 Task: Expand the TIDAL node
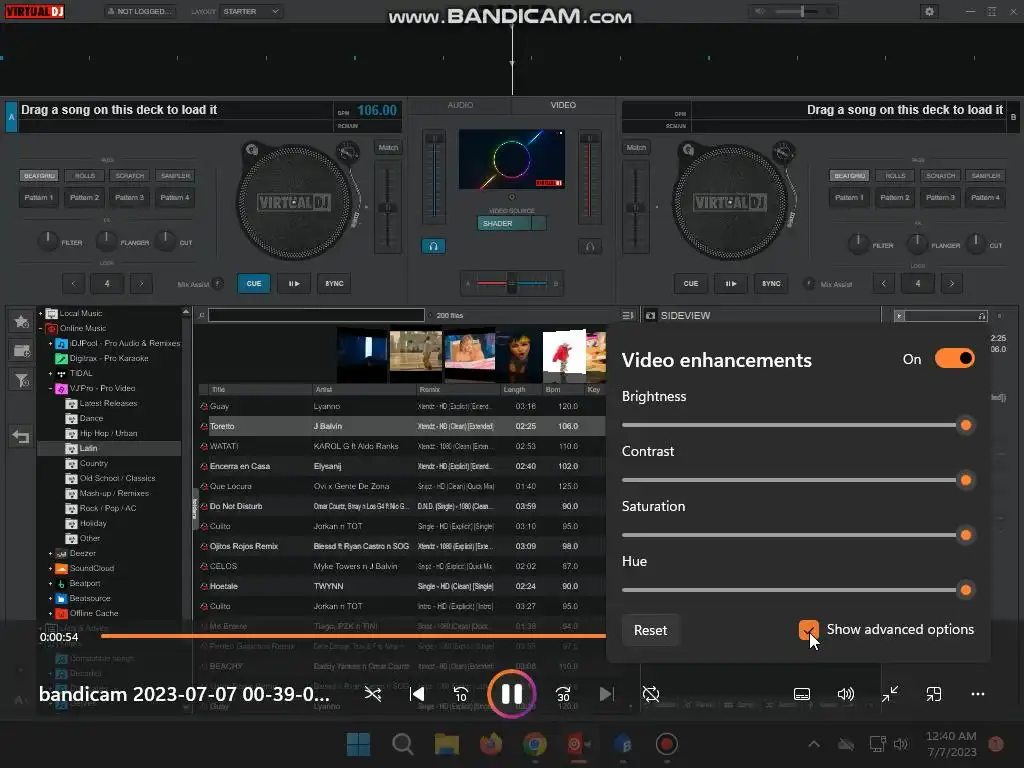(50, 374)
